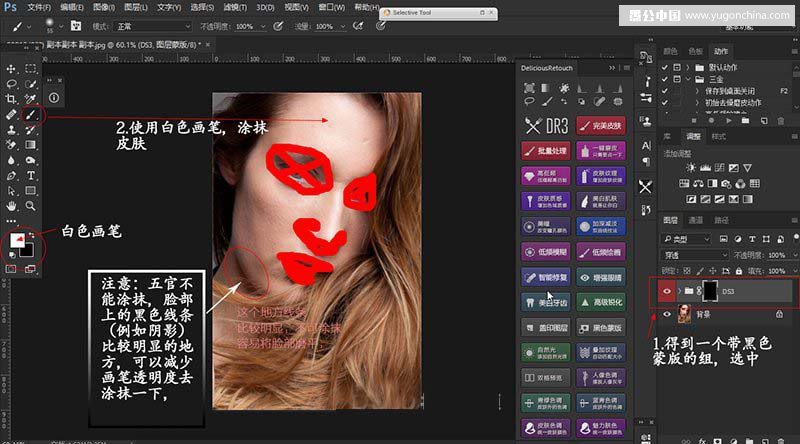The width and height of the screenshot is (800, 444).
Task: Switch to the 通道 tab
Action: point(696,220)
